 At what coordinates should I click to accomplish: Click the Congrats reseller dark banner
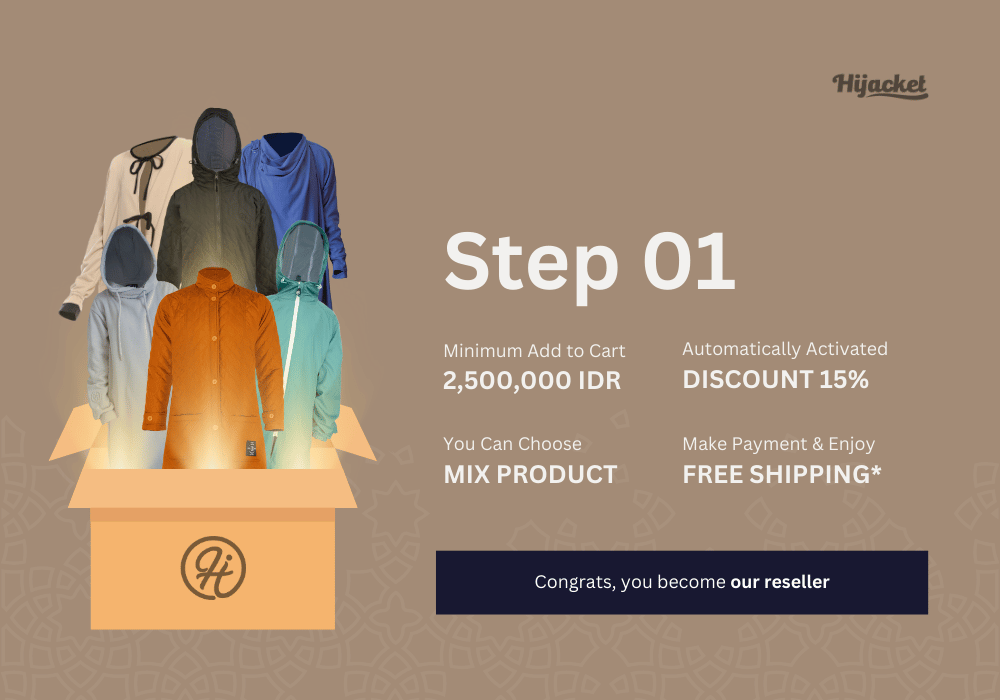(x=682, y=582)
